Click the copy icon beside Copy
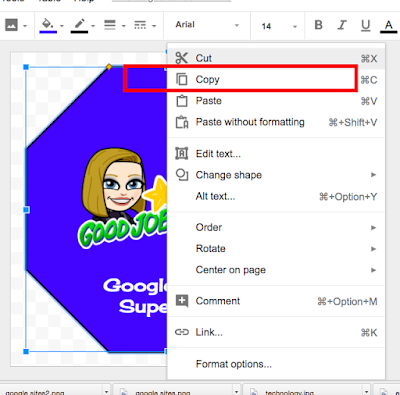 pyautogui.click(x=182, y=79)
